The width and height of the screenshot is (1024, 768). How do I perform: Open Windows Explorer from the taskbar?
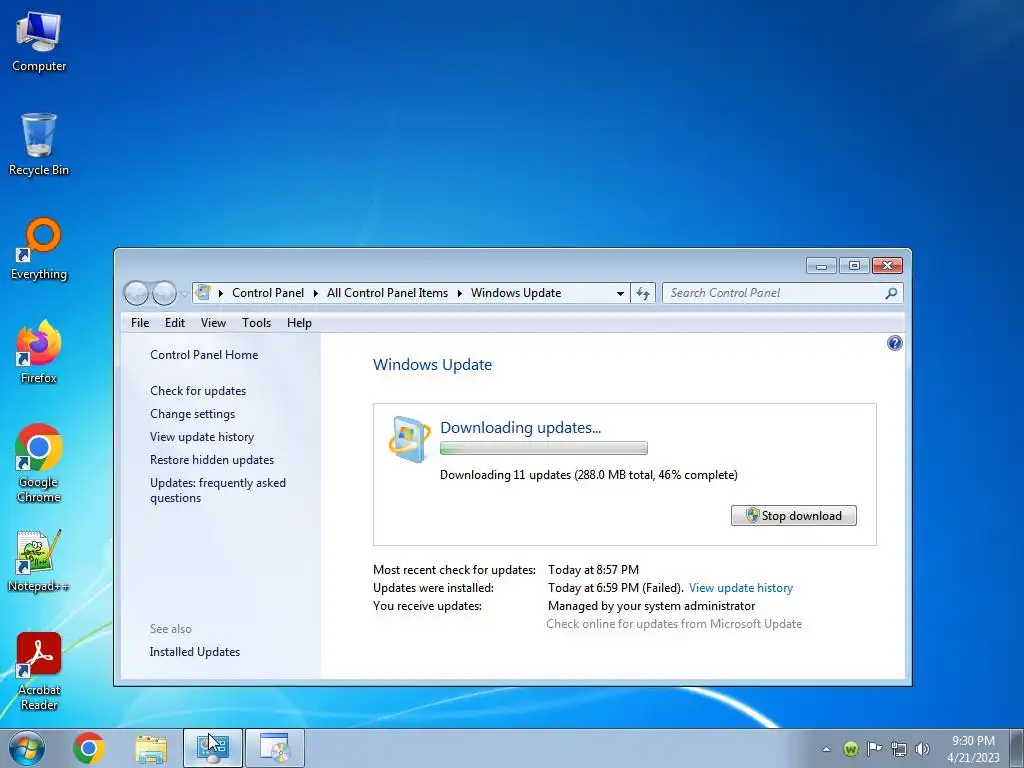[x=151, y=748]
